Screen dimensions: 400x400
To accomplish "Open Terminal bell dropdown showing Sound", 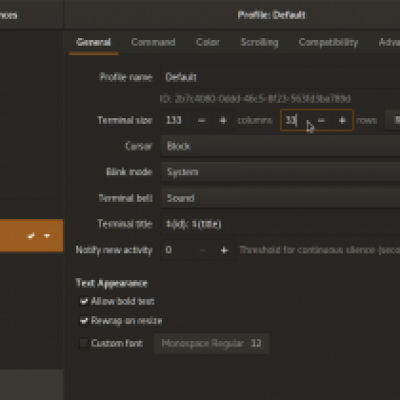I will pos(281,198).
